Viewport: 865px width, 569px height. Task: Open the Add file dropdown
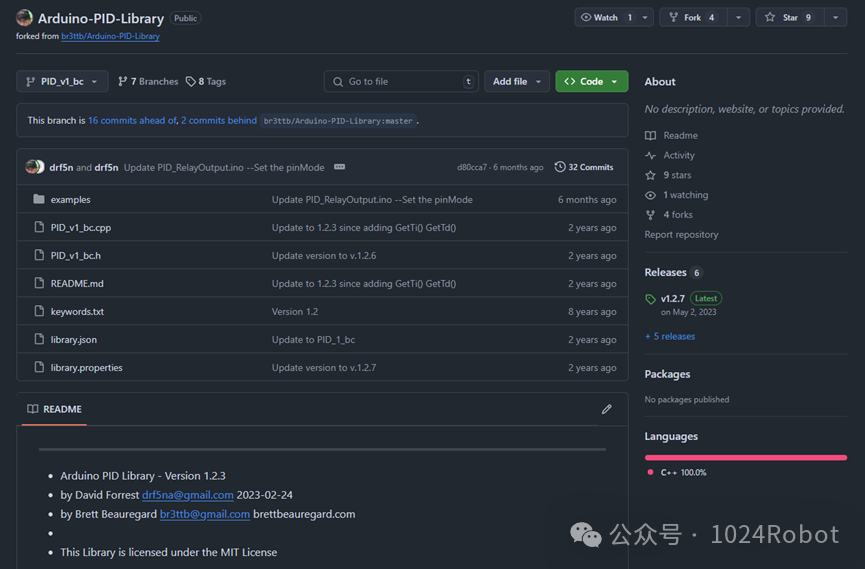tap(517, 81)
